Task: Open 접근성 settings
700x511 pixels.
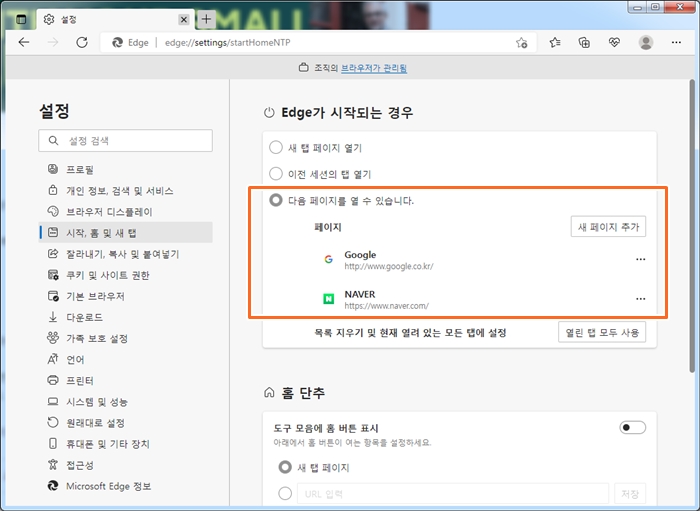Action: point(125,465)
